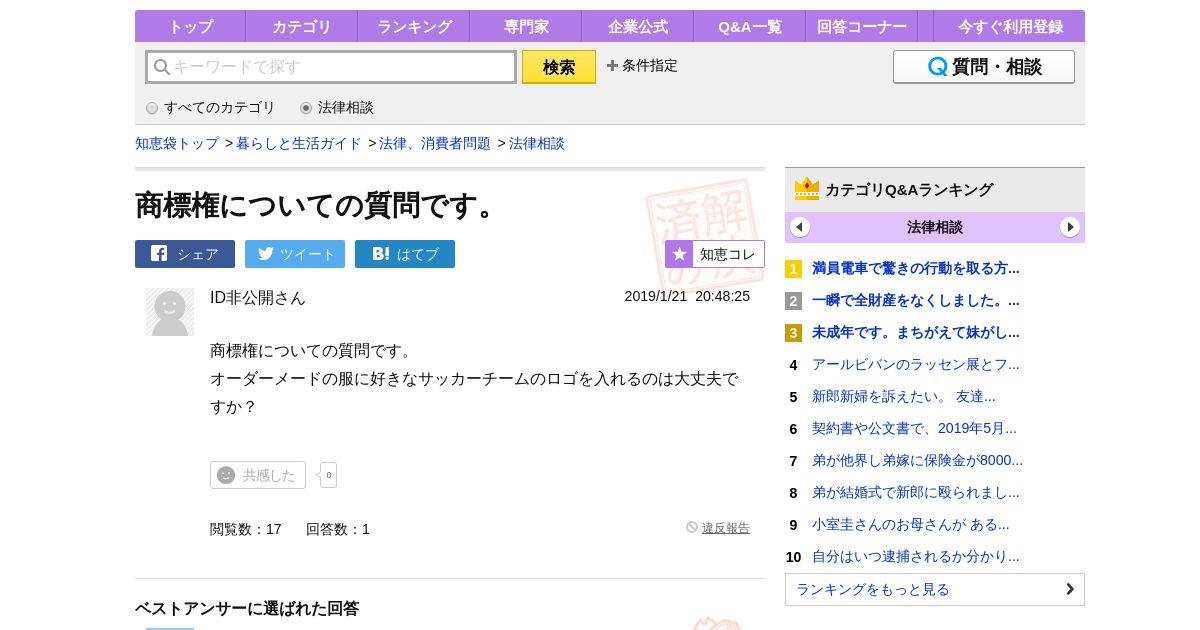The image size is (1200, 630).
Task: Select the すべてのカテゴリ radio button
Action: (152, 108)
